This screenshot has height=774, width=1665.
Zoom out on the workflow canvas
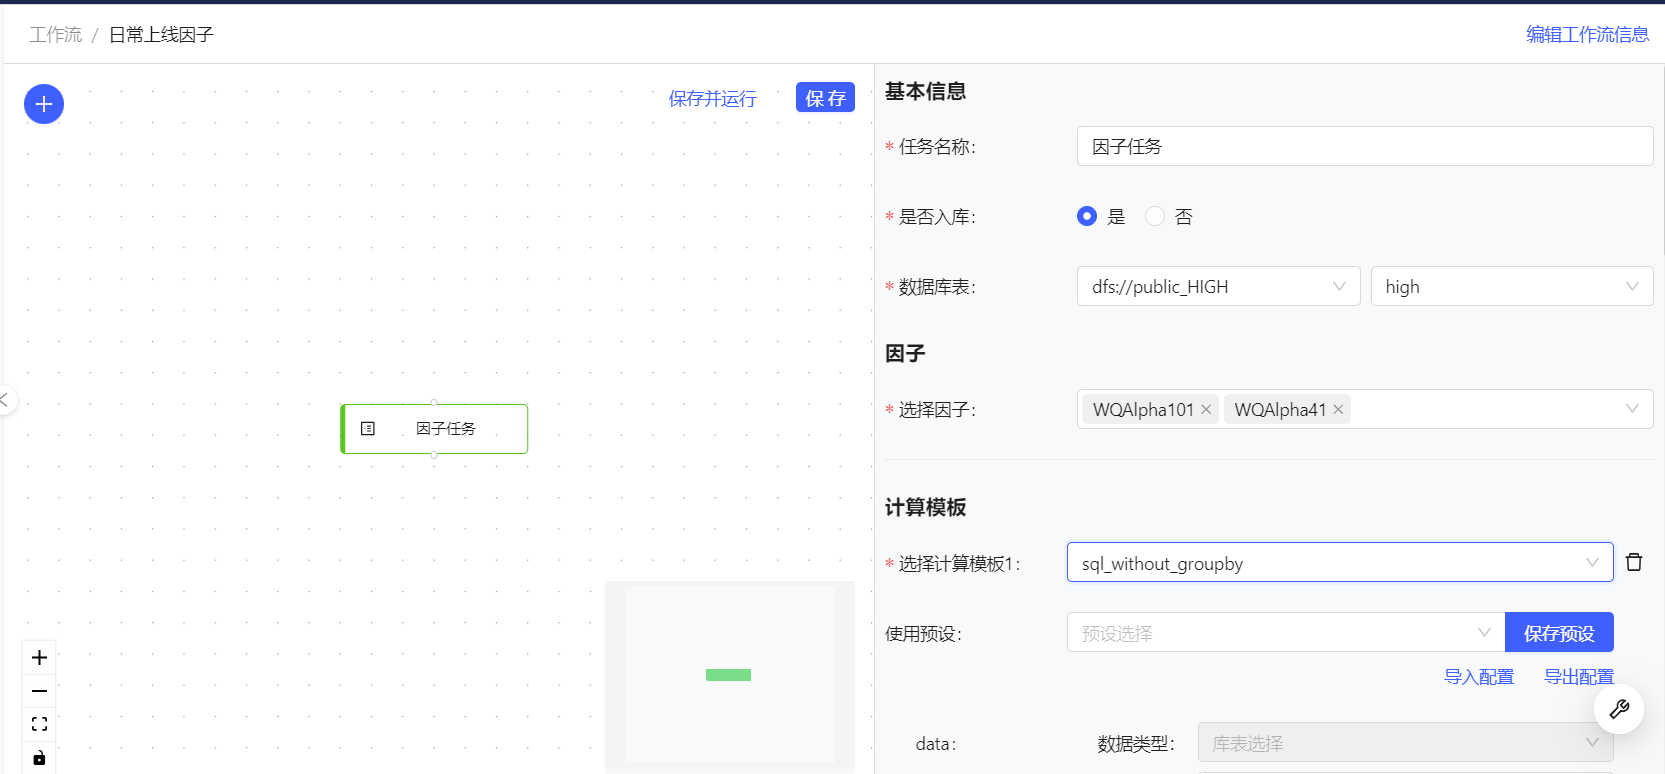[39, 691]
